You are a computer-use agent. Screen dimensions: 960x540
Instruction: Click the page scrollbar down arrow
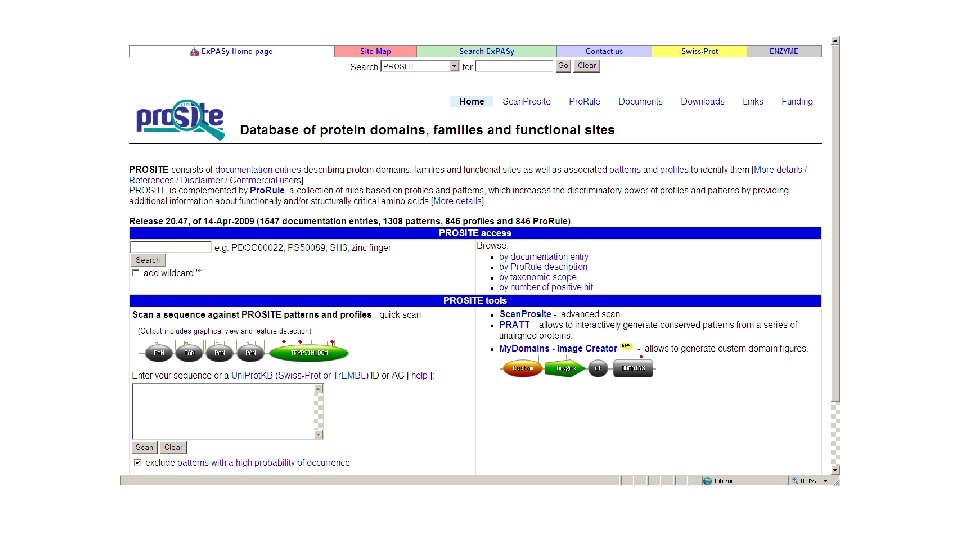click(835, 470)
